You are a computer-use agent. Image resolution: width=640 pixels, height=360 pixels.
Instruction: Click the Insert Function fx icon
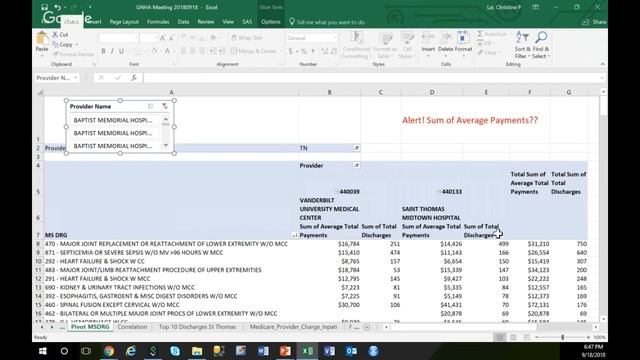[x=134, y=78]
